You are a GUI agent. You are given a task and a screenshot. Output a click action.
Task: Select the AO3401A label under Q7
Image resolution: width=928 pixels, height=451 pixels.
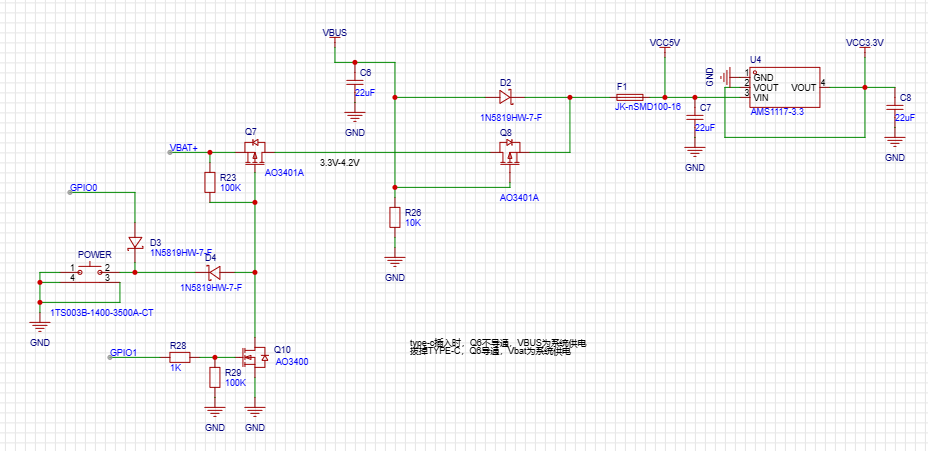coord(284,173)
